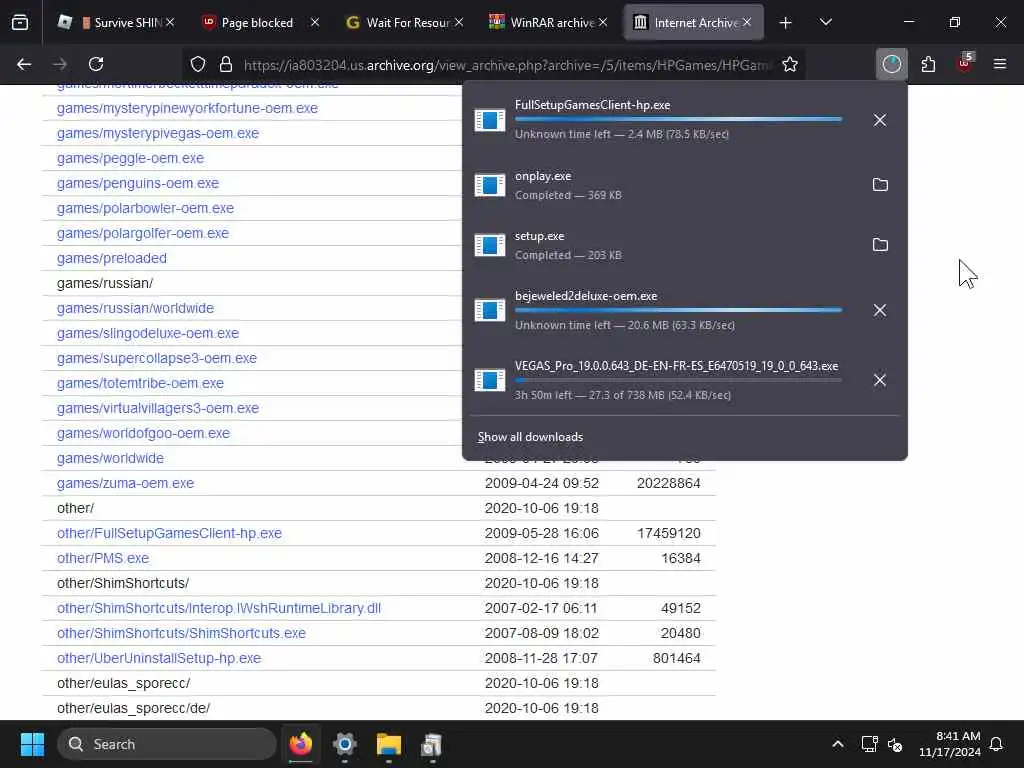Click the taskbar Search box
This screenshot has width=1024, height=768.
click(x=167, y=744)
